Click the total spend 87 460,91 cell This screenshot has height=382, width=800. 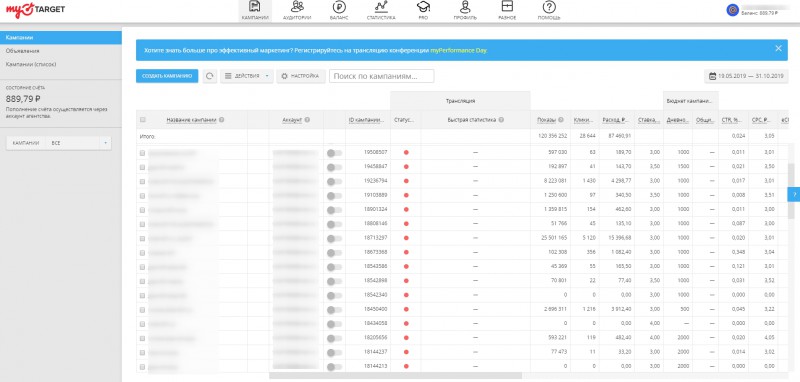[x=617, y=136]
